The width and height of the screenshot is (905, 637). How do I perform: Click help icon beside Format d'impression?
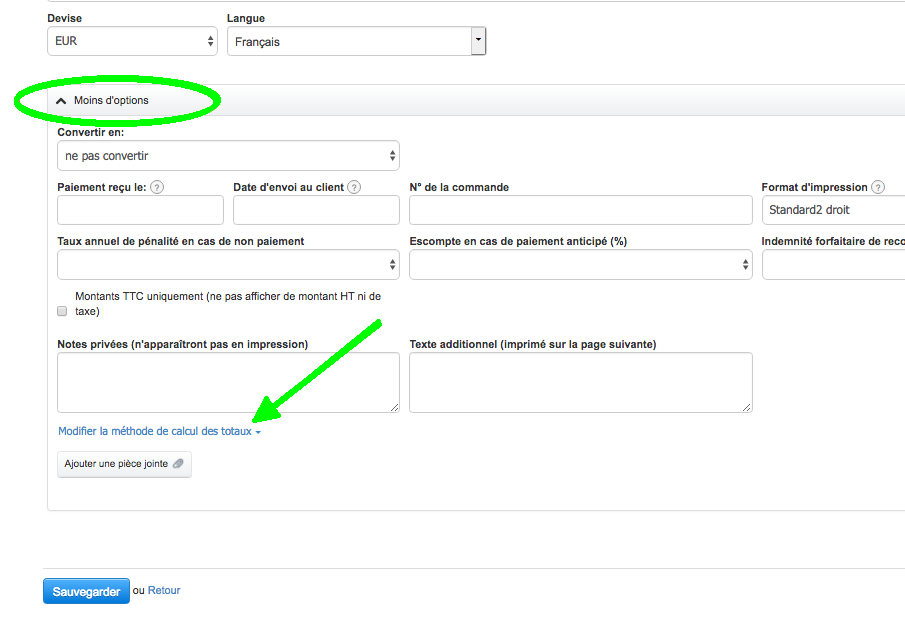878,187
